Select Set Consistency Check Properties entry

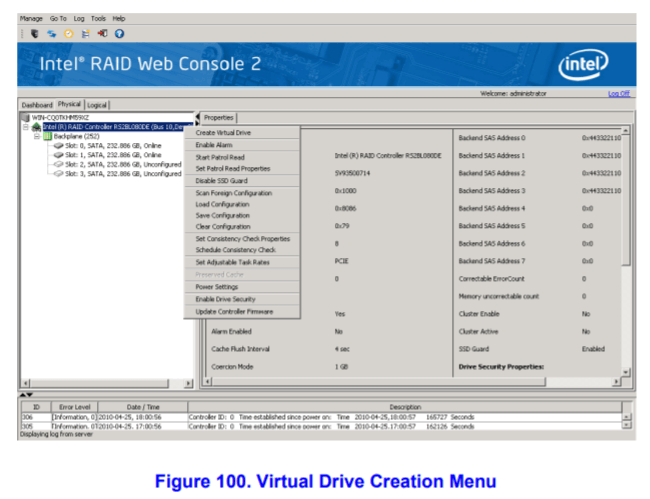[x=242, y=239]
